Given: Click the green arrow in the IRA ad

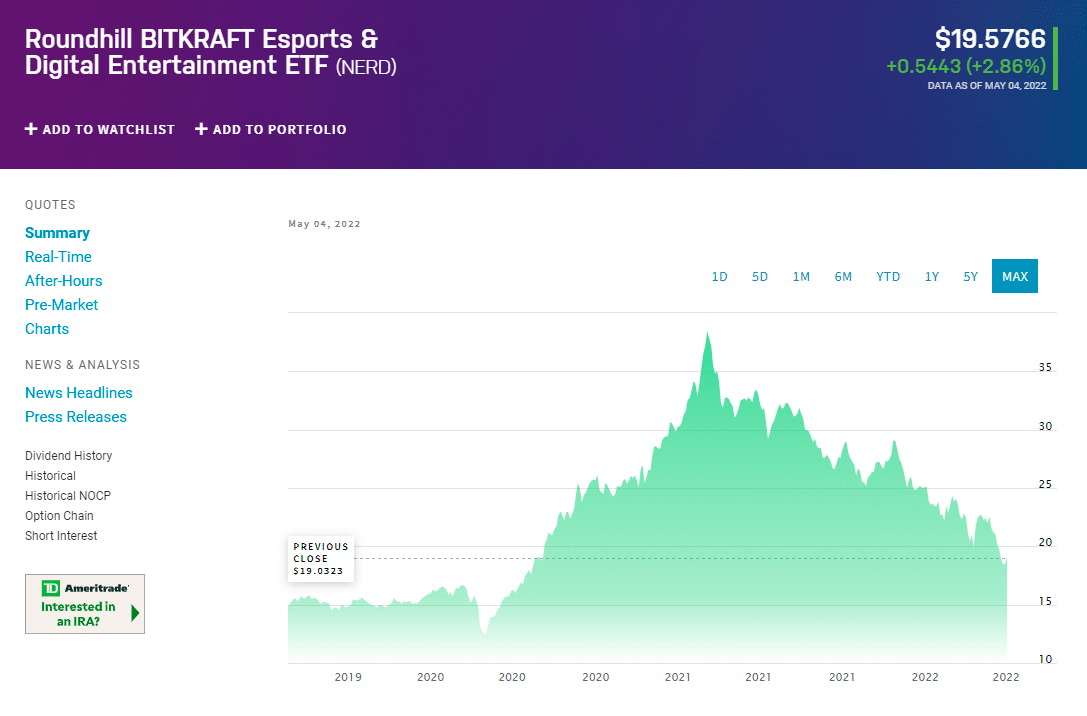Looking at the screenshot, I should [135, 613].
